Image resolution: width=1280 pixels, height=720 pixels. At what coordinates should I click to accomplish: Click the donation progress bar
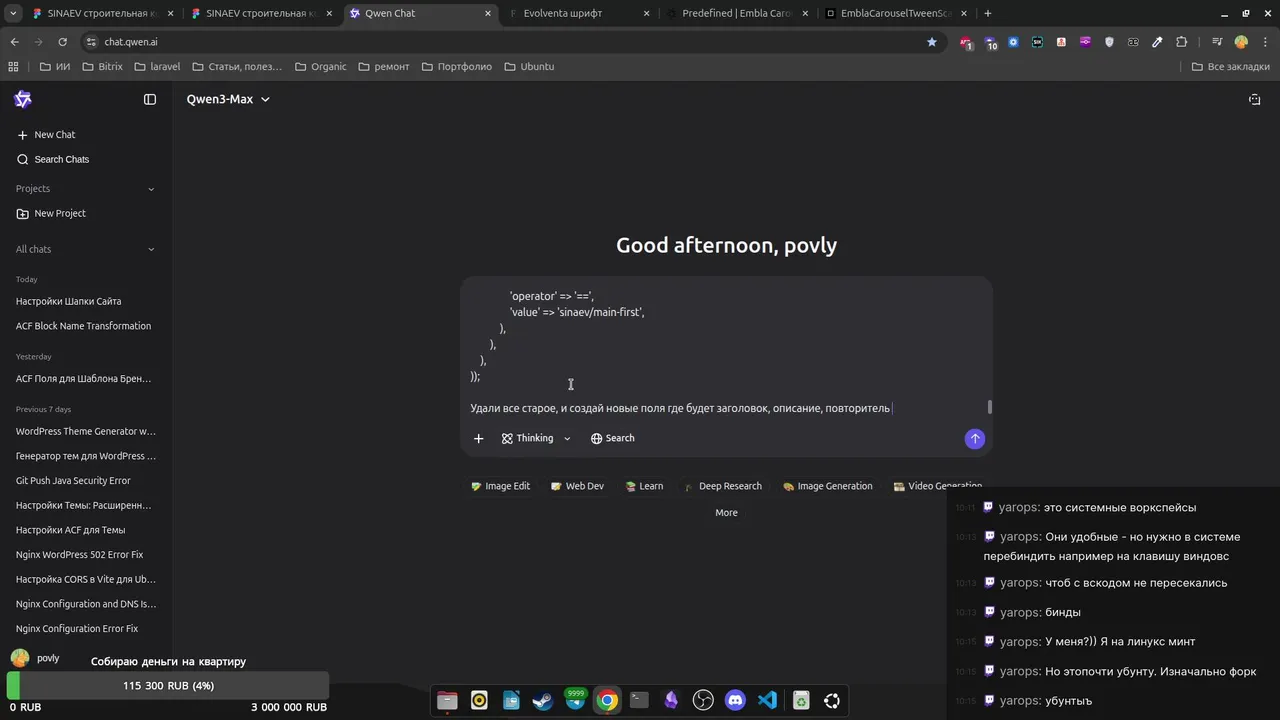click(x=168, y=686)
